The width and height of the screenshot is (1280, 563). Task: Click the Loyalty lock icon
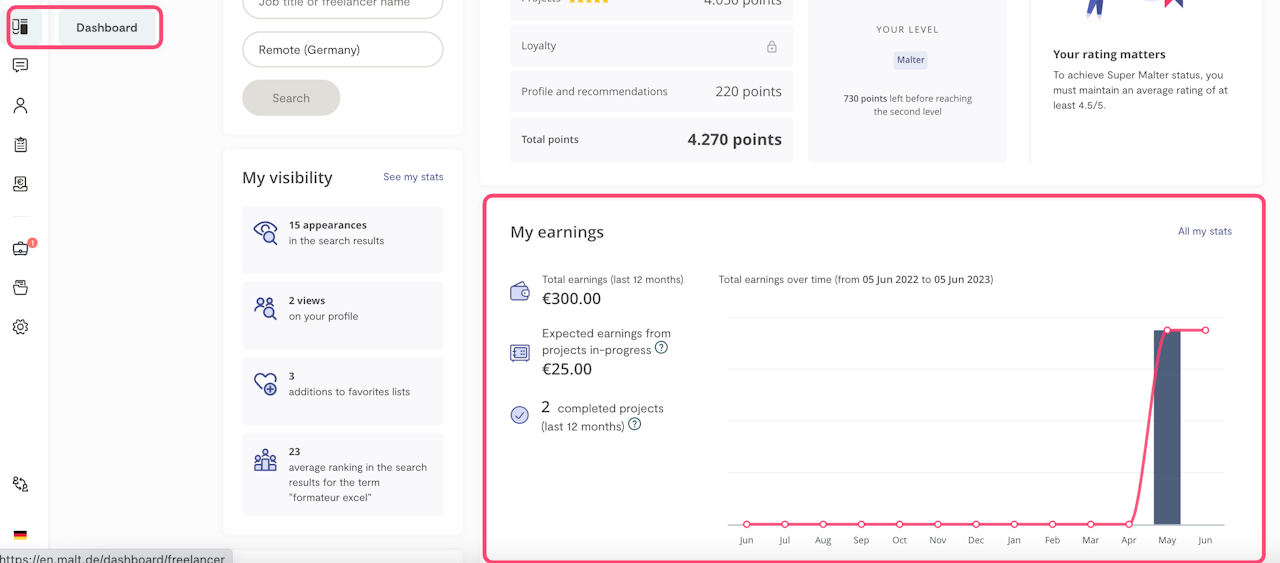coord(772,46)
